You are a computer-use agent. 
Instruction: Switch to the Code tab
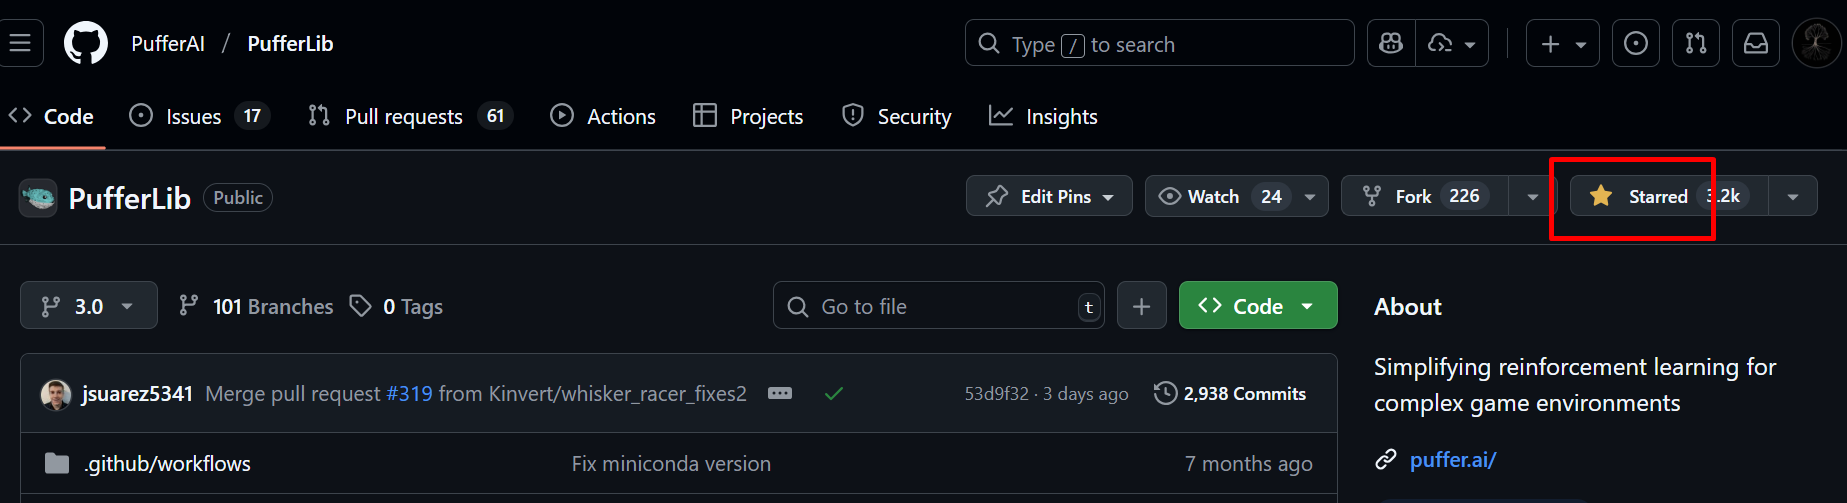pos(52,116)
